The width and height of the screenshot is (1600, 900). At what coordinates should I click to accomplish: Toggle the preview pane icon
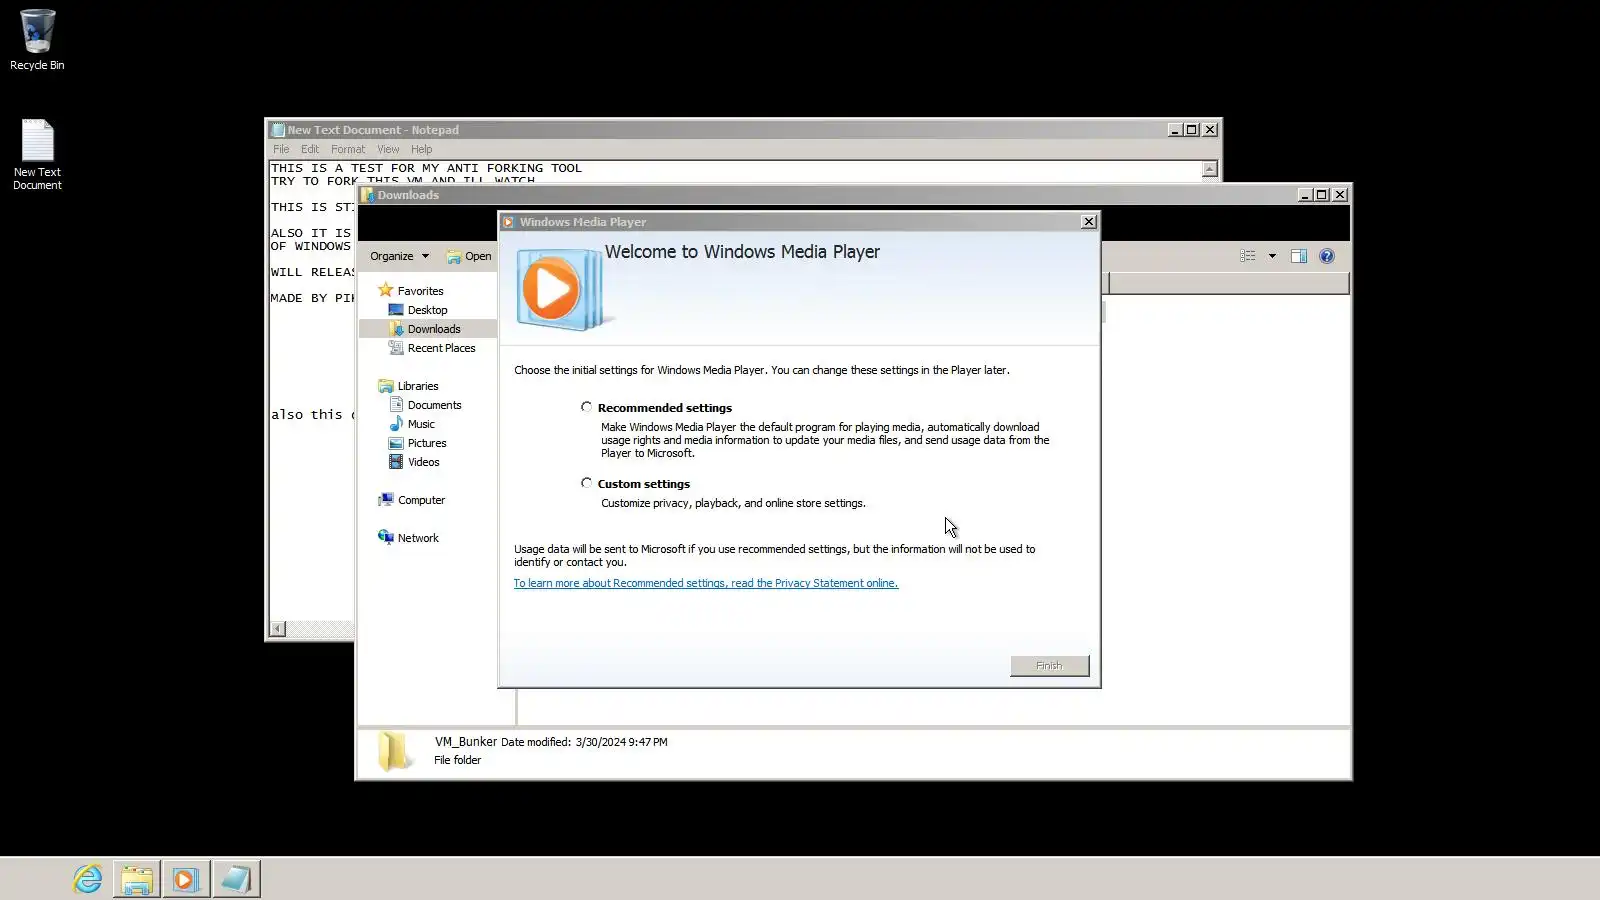click(x=1299, y=256)
